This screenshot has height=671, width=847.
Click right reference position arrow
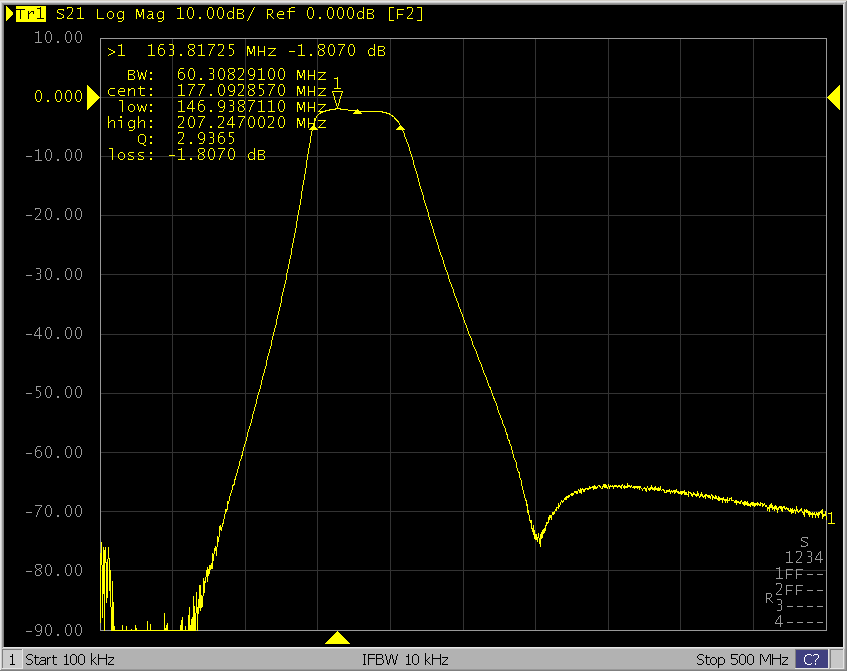[834, 96]
